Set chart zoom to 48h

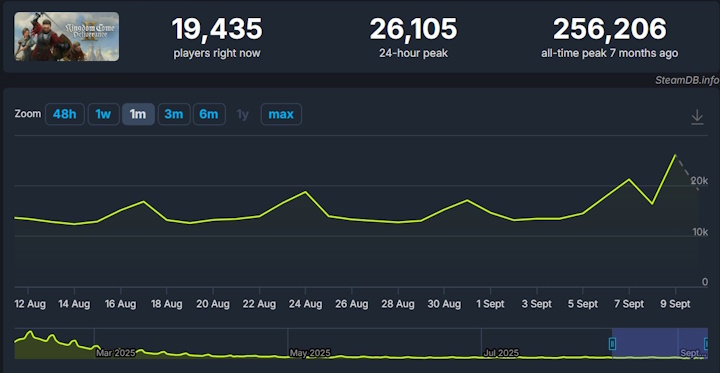[x=65, y=114]
